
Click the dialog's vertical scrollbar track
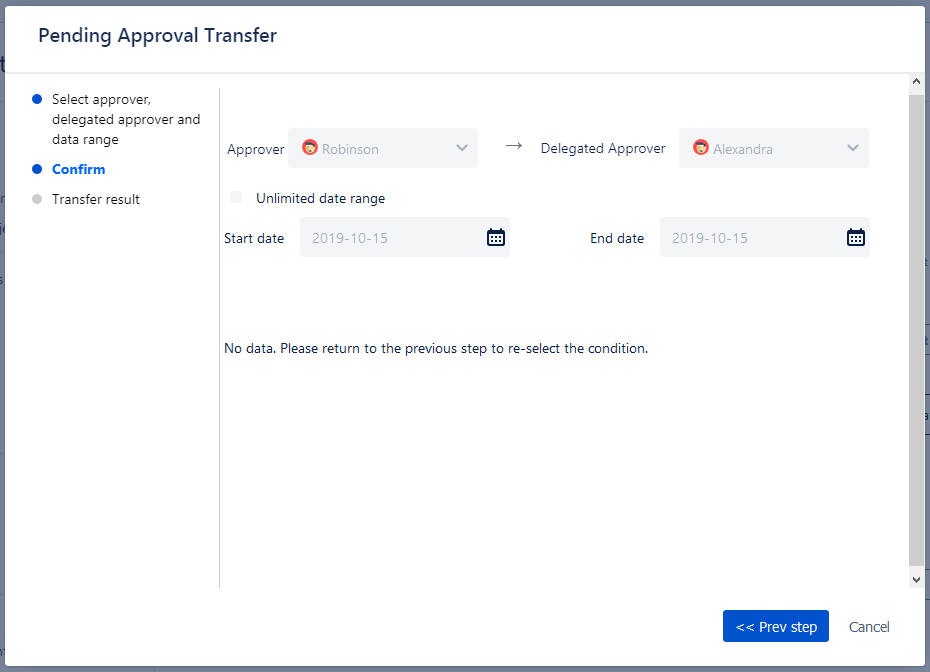(x=916, y=330)
